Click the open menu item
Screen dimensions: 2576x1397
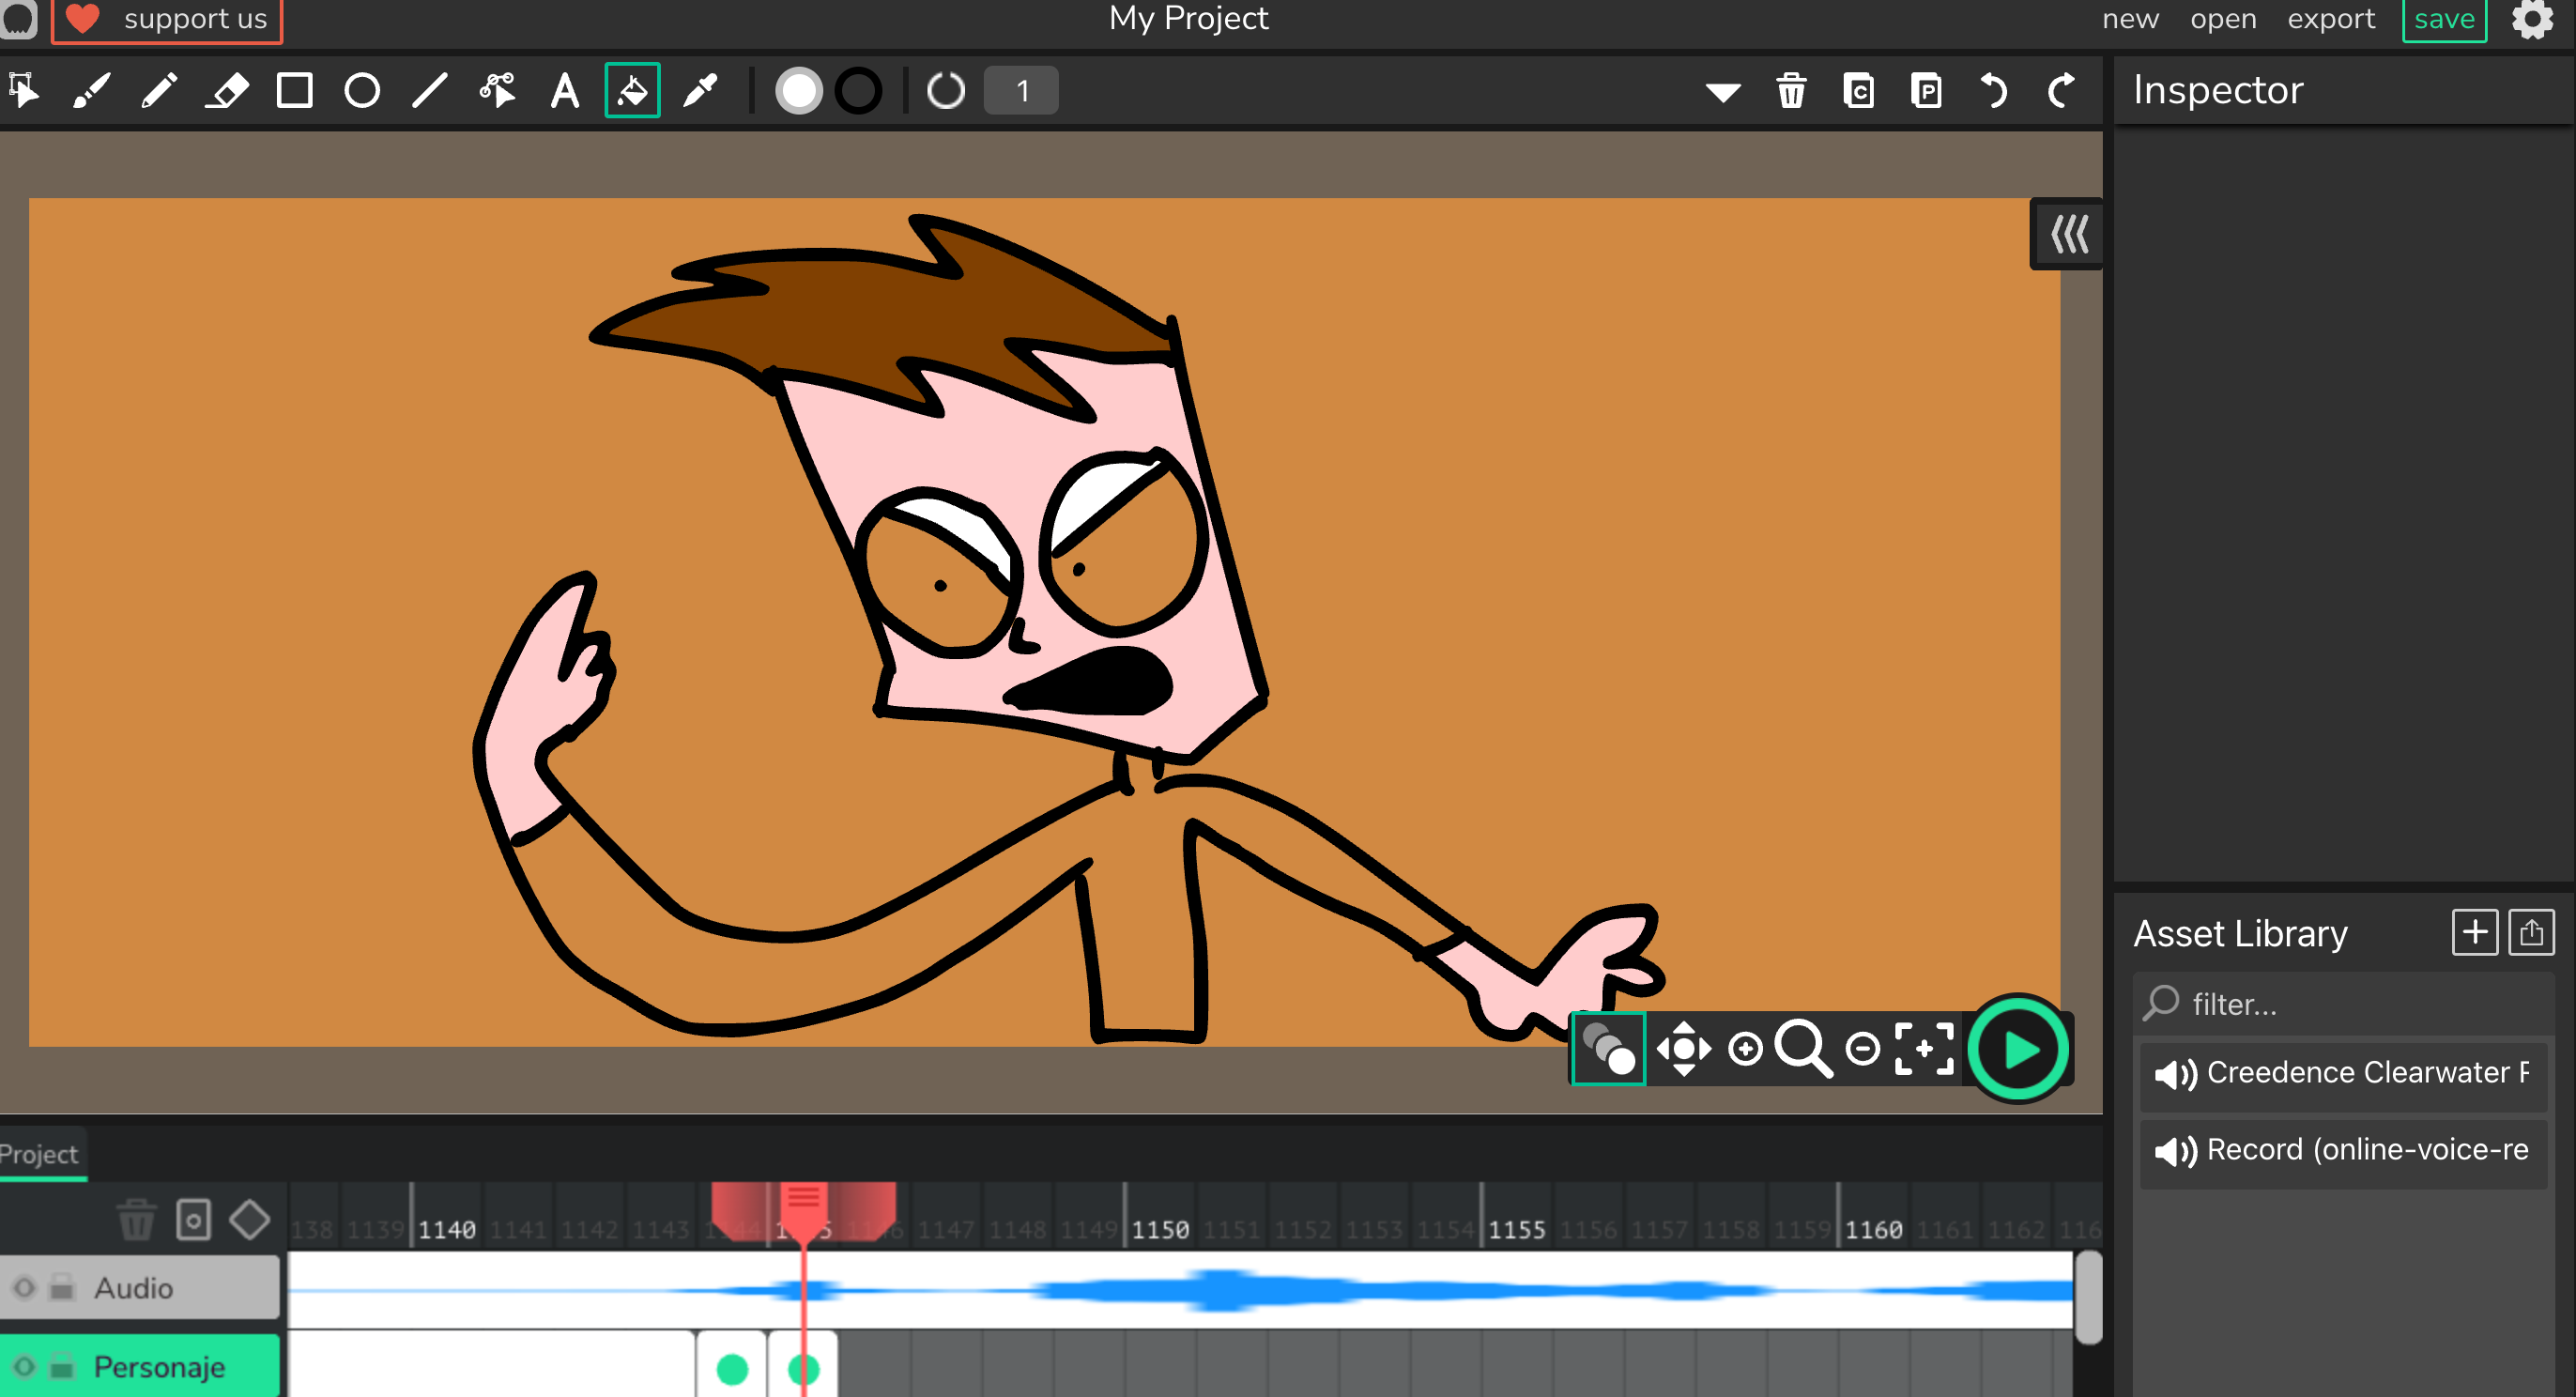(2222, 19)
